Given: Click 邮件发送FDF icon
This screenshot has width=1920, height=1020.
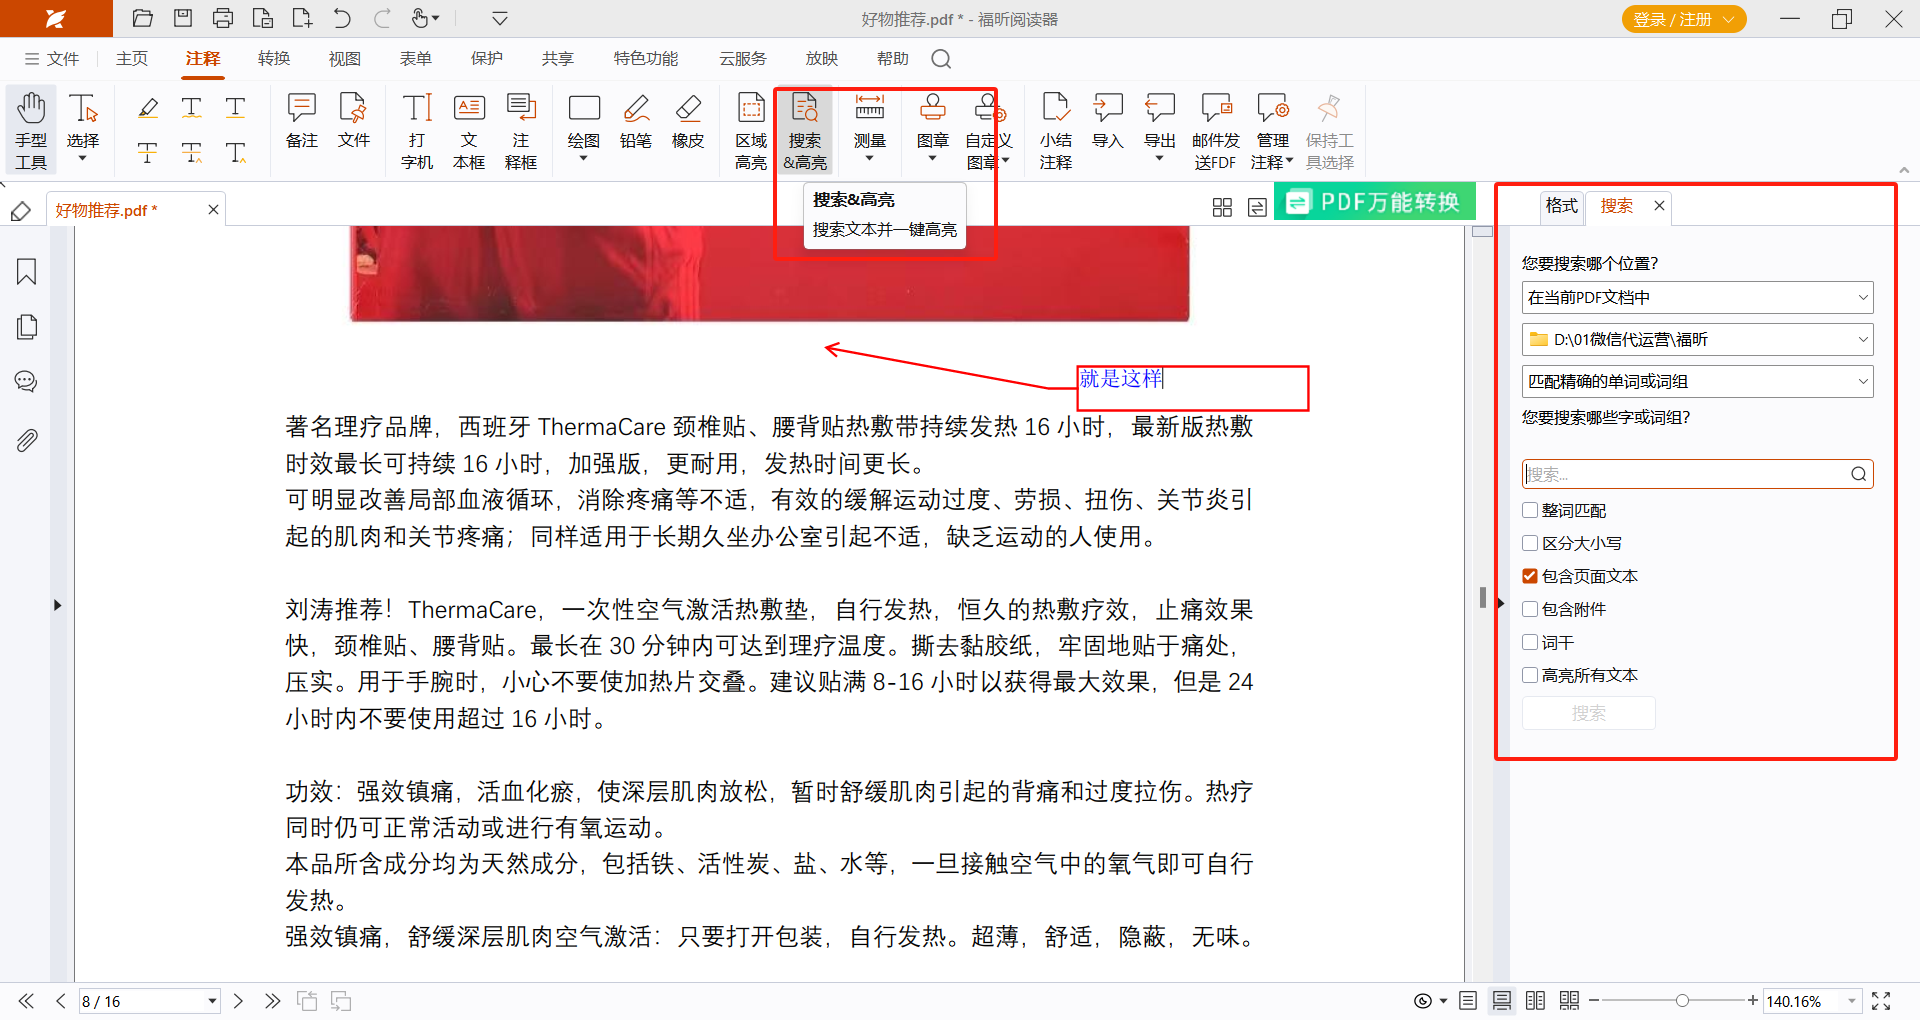Looking at the screenshot, I should (x=1216, y=130).
